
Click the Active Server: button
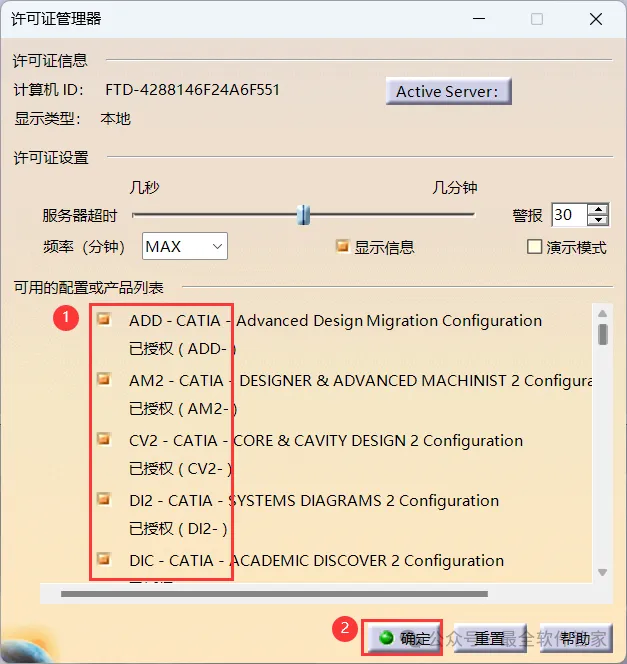pyautogui.click(x=448, y=91)
